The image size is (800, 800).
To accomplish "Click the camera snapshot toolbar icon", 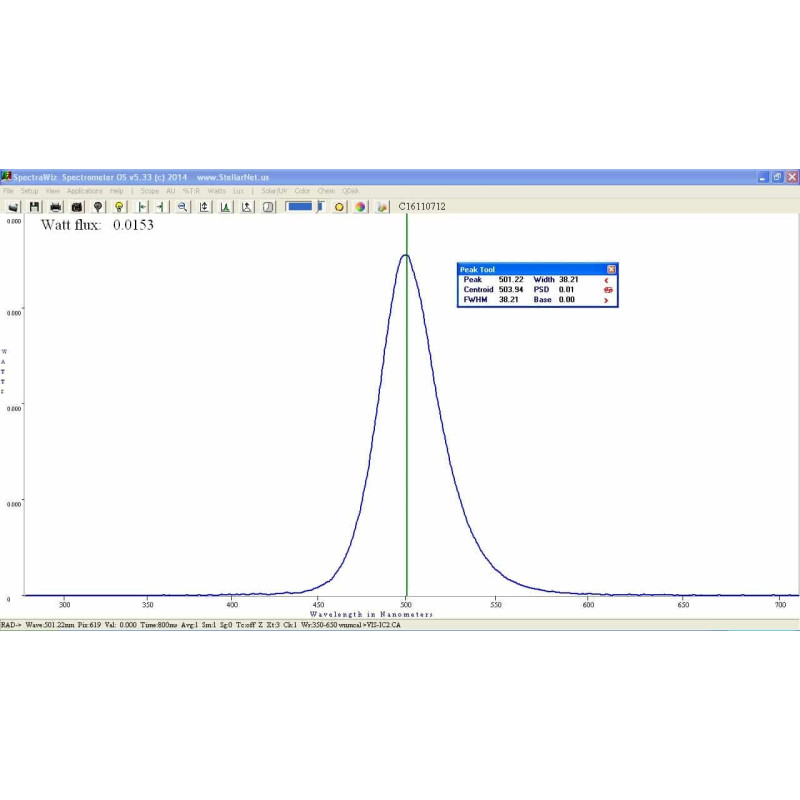I will coord(76,207).
